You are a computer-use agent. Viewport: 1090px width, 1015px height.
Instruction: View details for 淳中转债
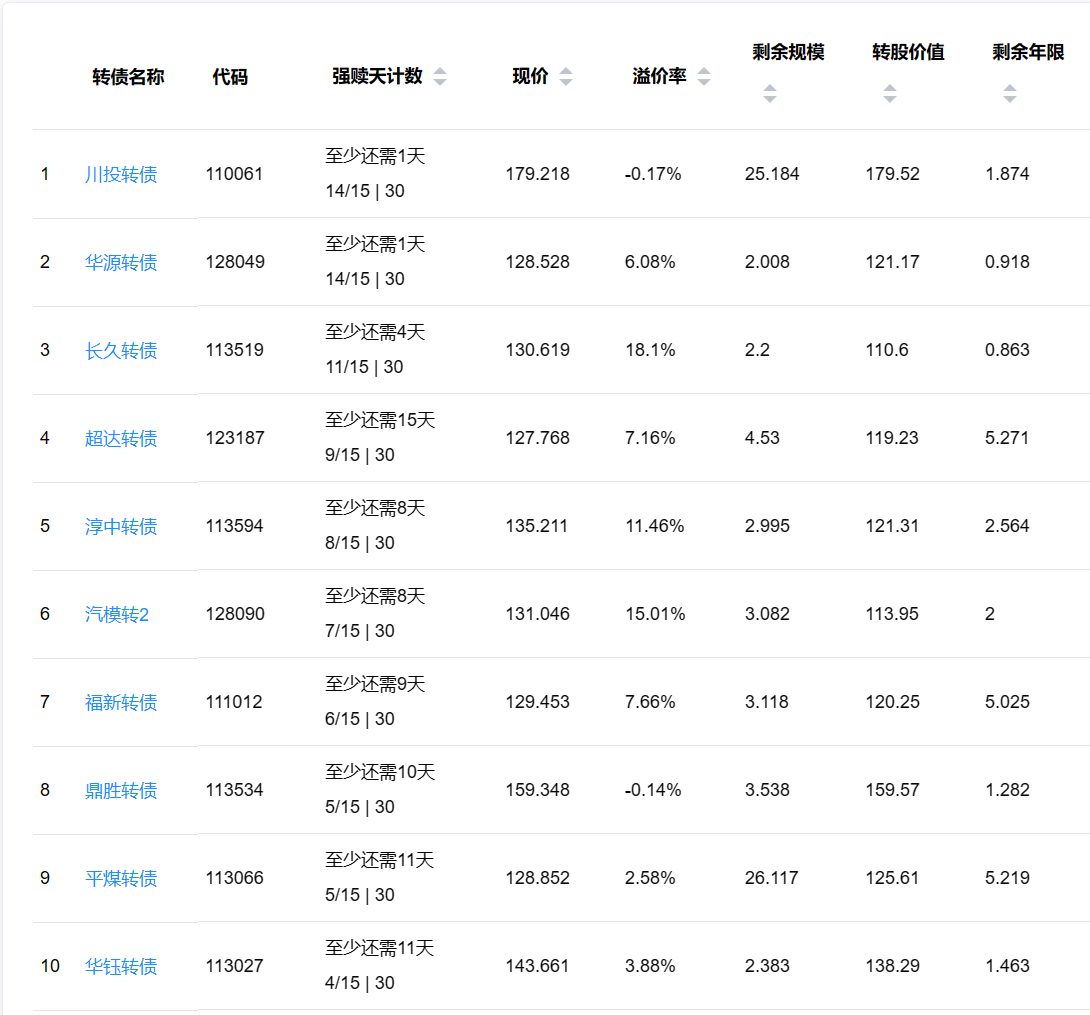click(x=121, y=527)
